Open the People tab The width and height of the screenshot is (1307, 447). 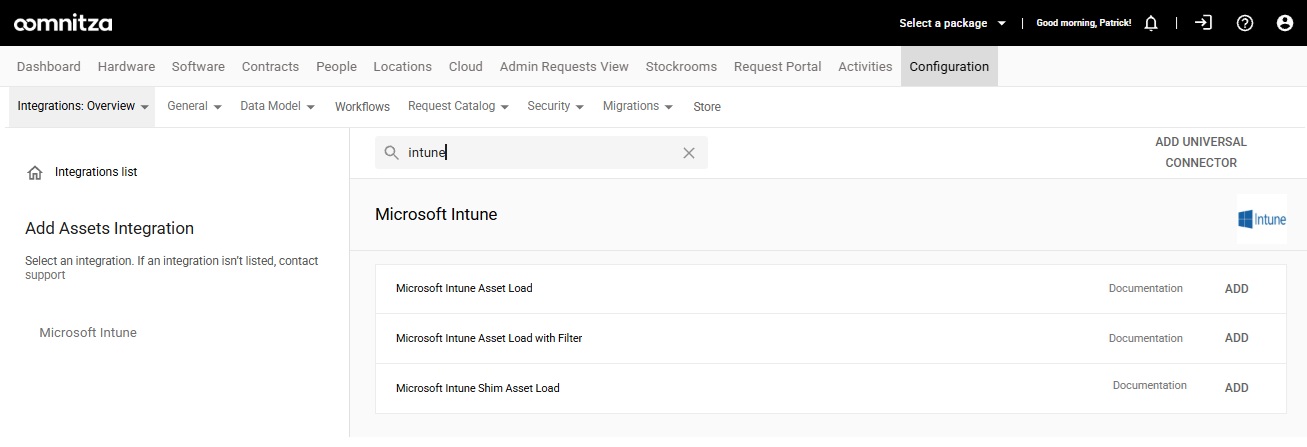(336, 67)
